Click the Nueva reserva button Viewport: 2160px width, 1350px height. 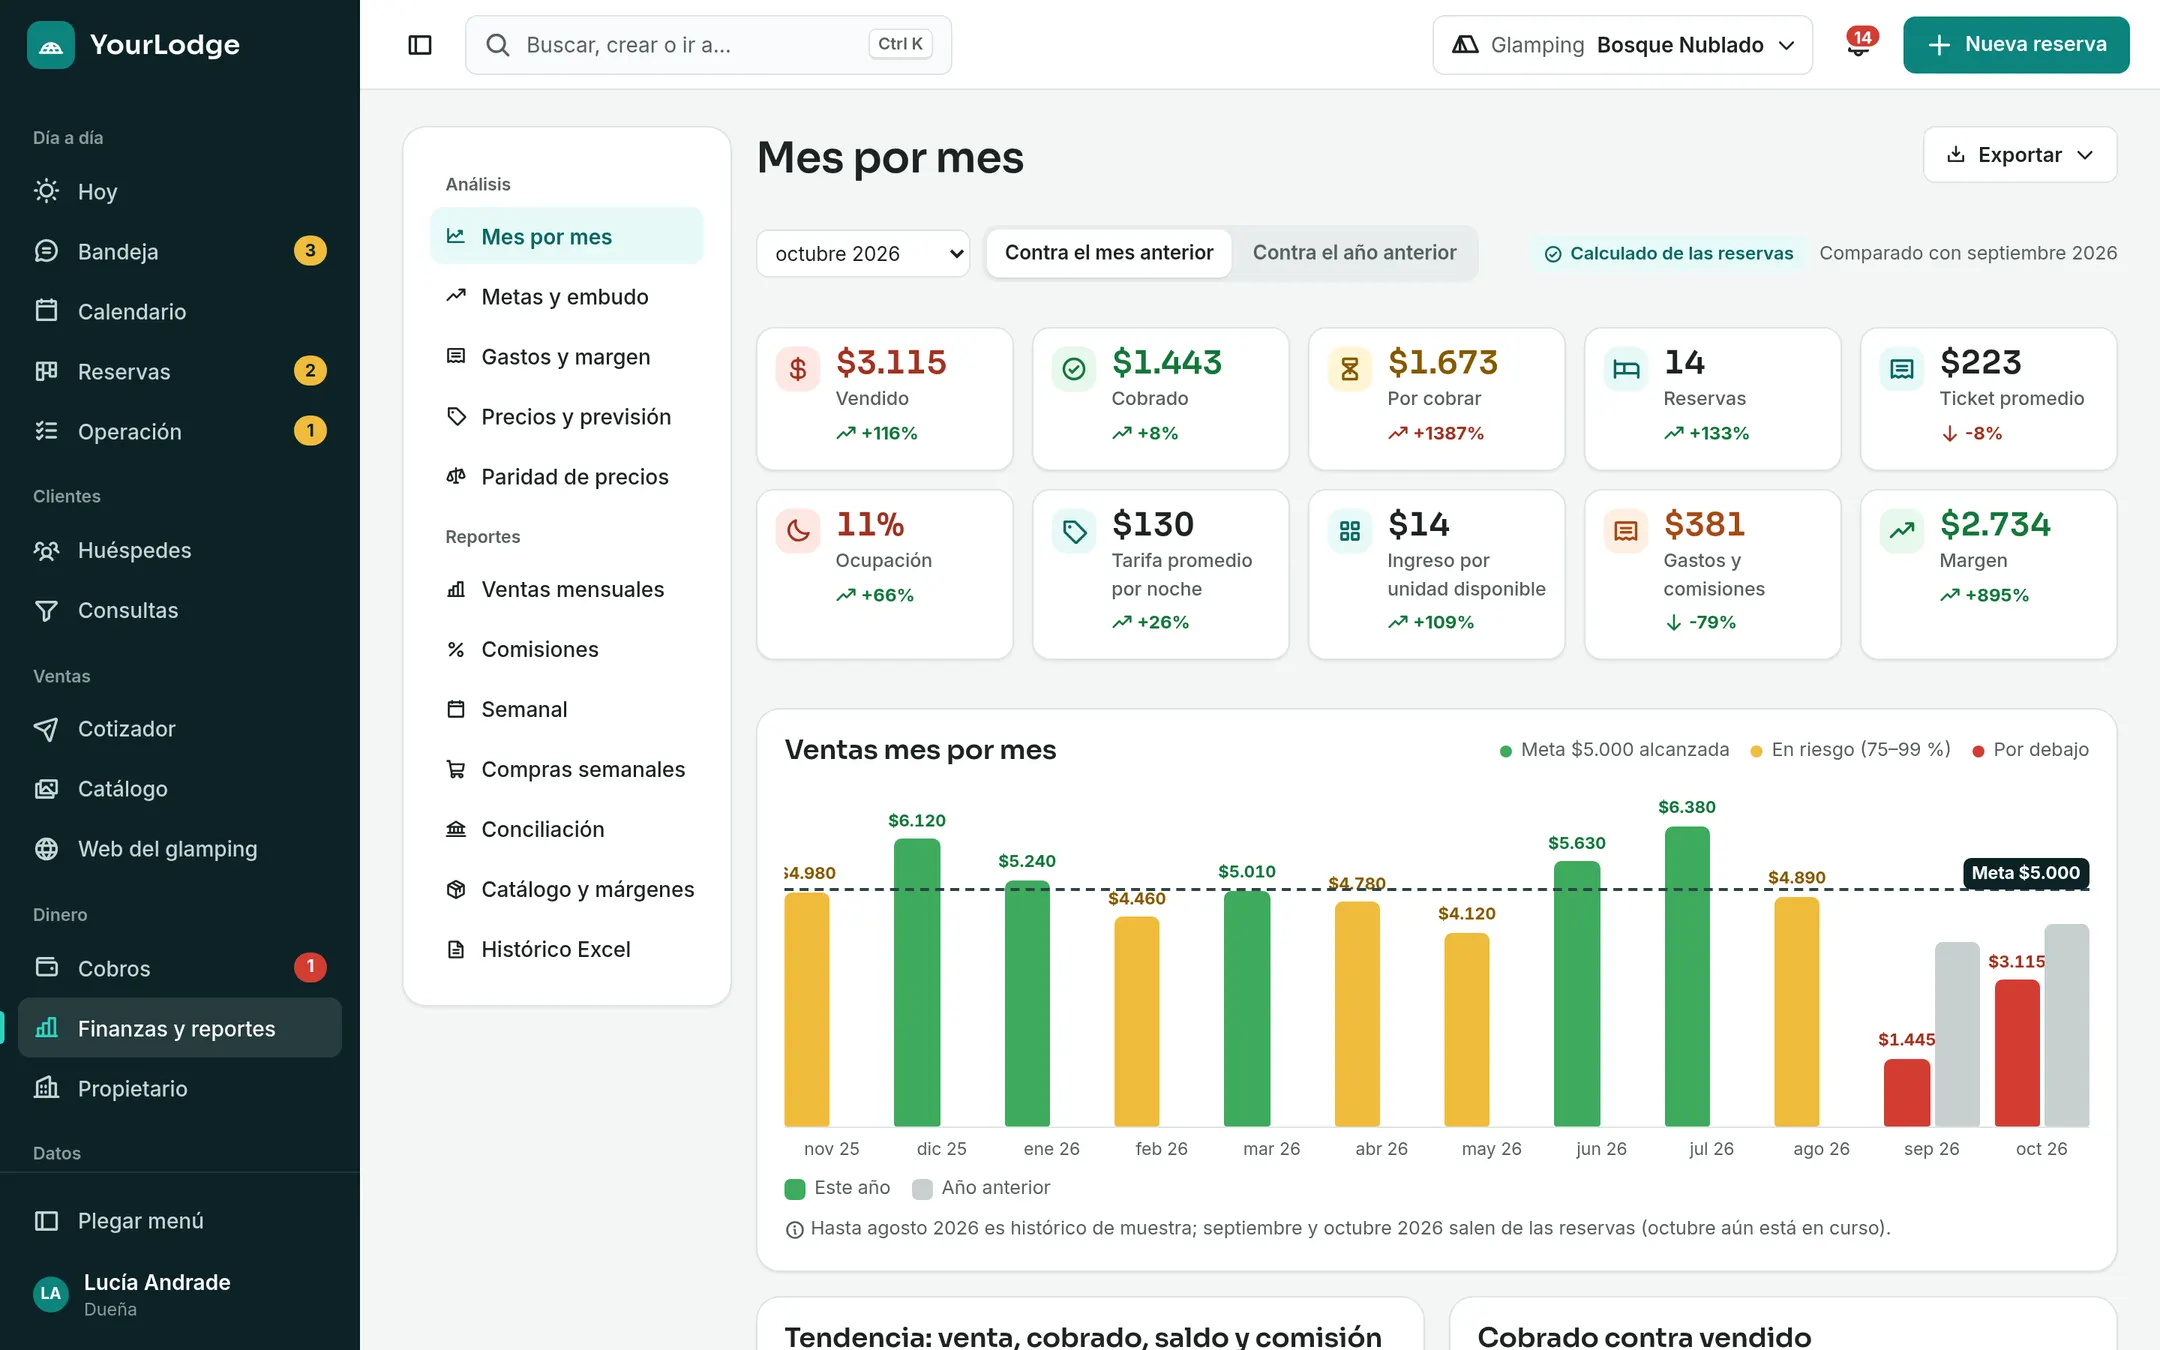coord(2016,45)
